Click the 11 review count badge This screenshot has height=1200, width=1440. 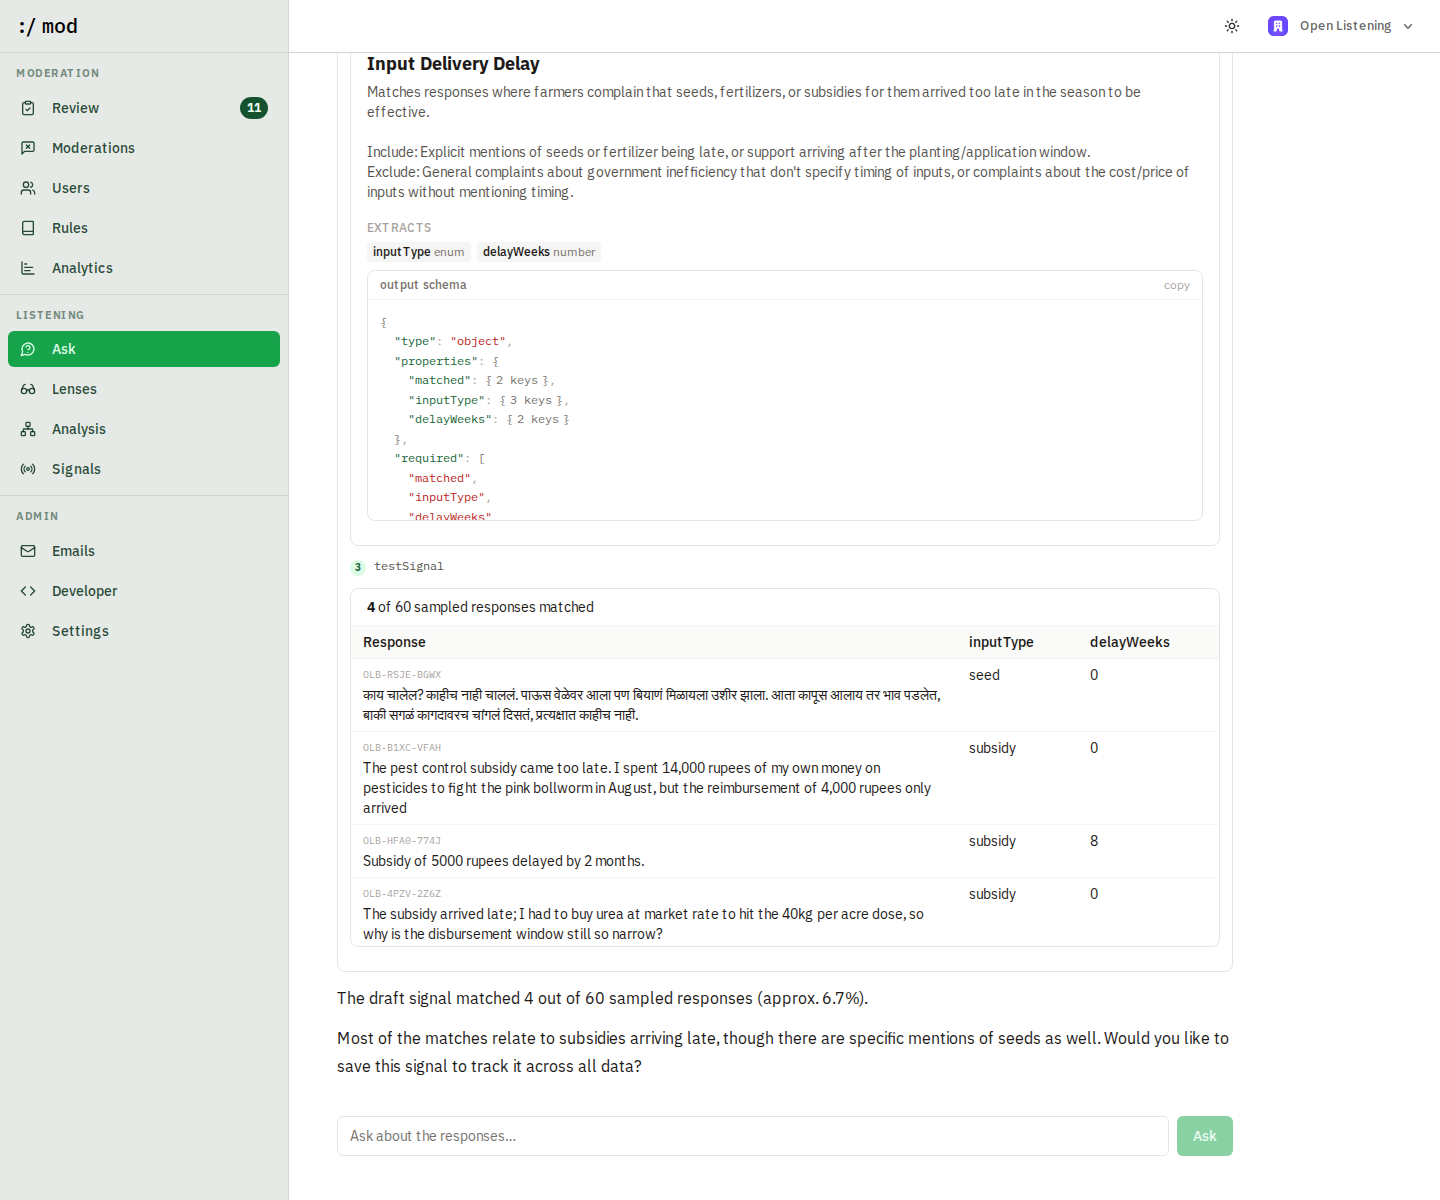pyautogui.click(x=254, y=108)
